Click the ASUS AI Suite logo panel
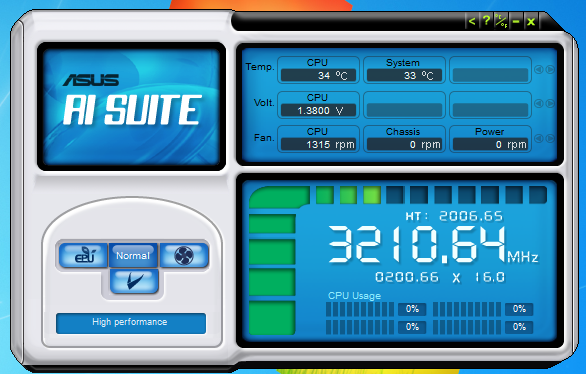The image size is (586, 374). 131,106
